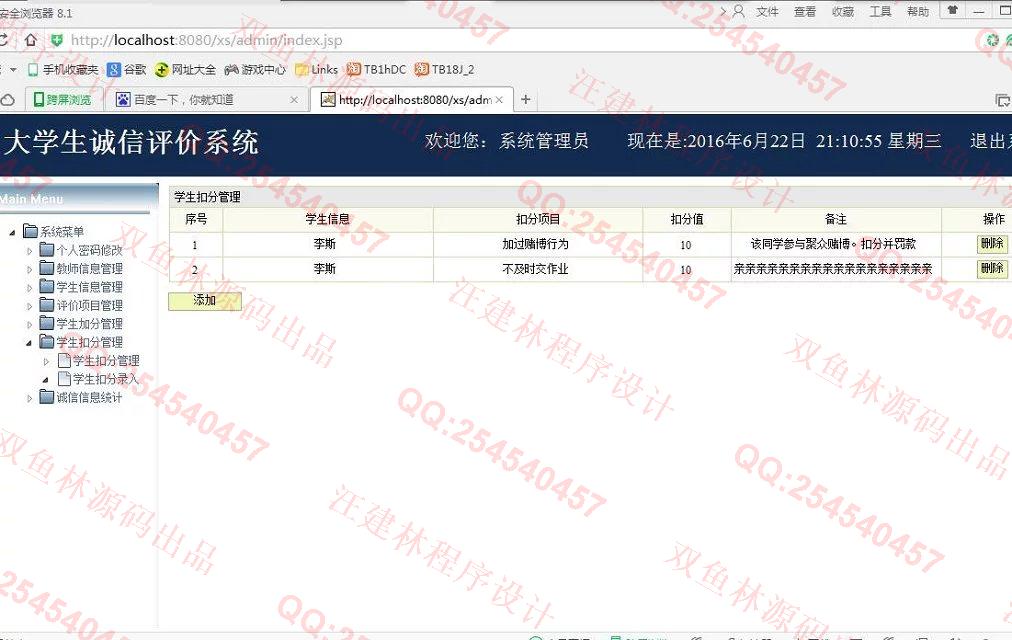The image size is (1012, 640).
Task: Click the 扣分值 column header
Action: click(x=687, y=219)
